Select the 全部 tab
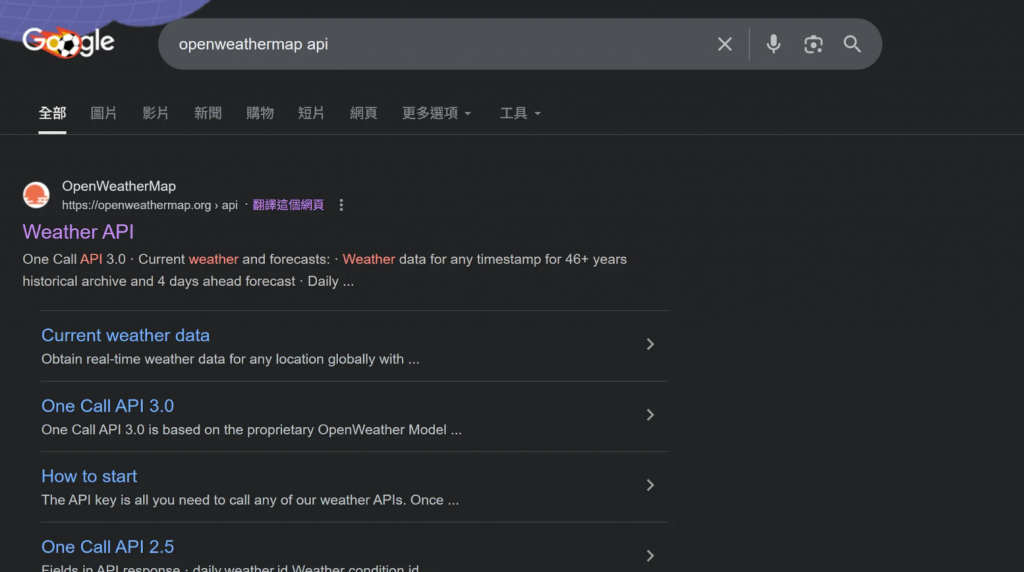1024x572 pixels. click(x=52, y=113)
